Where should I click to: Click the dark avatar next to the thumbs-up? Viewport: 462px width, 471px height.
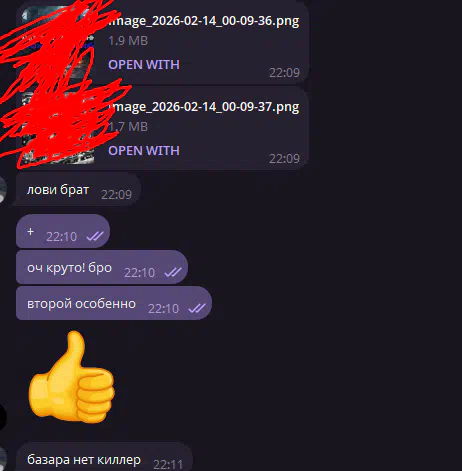coord(3,417)
